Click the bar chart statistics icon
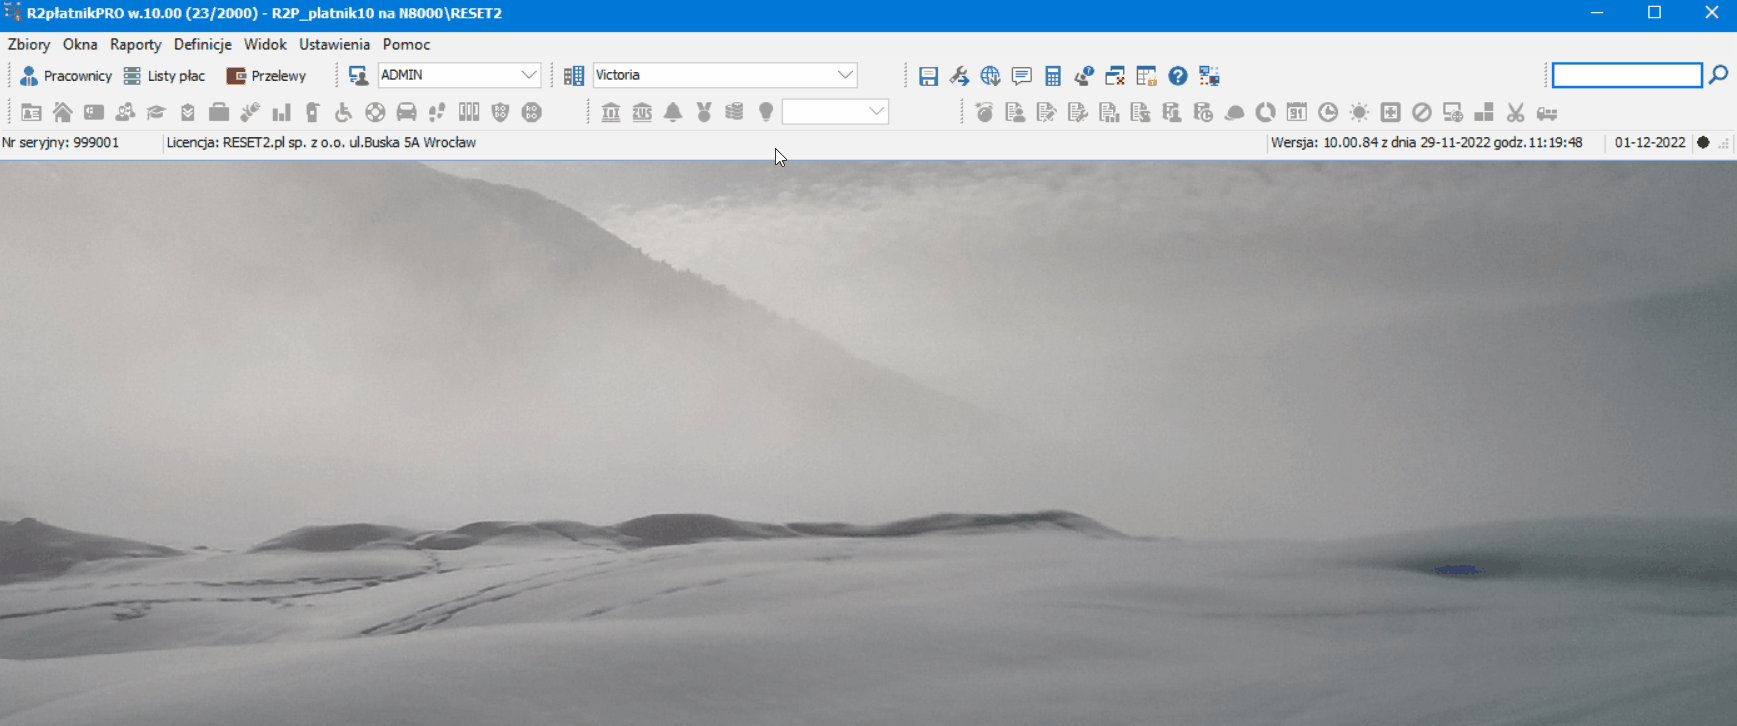 point(281,112)
